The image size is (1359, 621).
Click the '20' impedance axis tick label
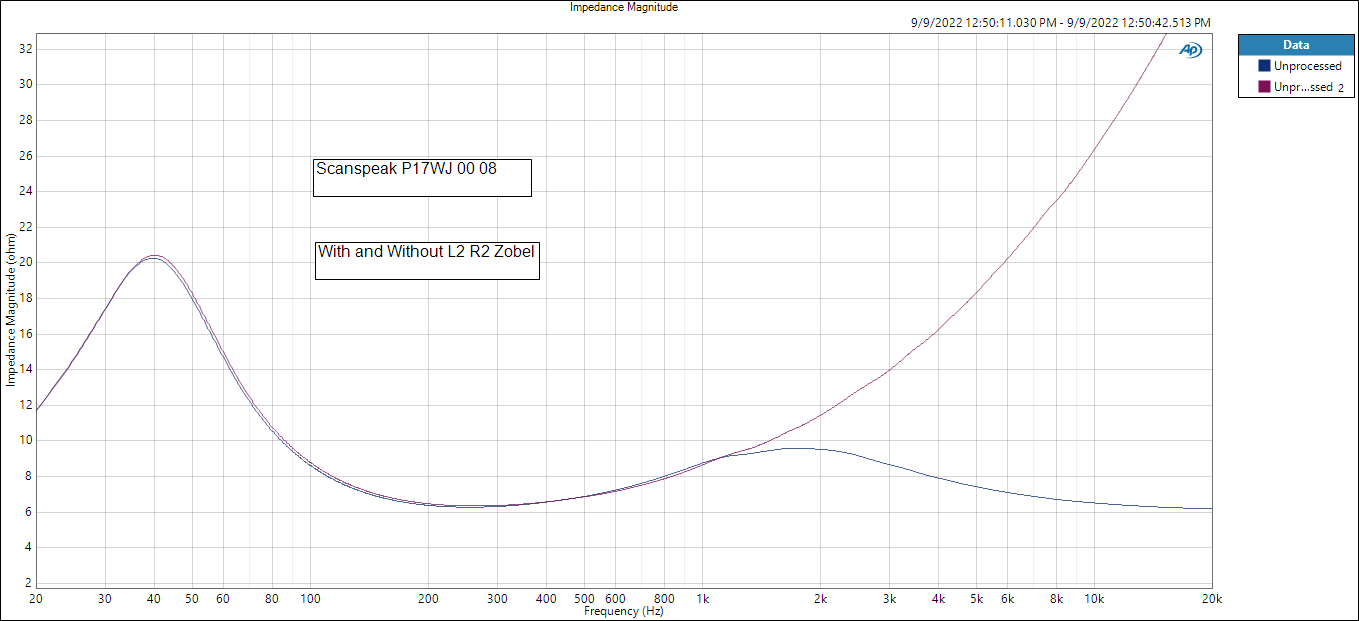[x=28, y=262]
